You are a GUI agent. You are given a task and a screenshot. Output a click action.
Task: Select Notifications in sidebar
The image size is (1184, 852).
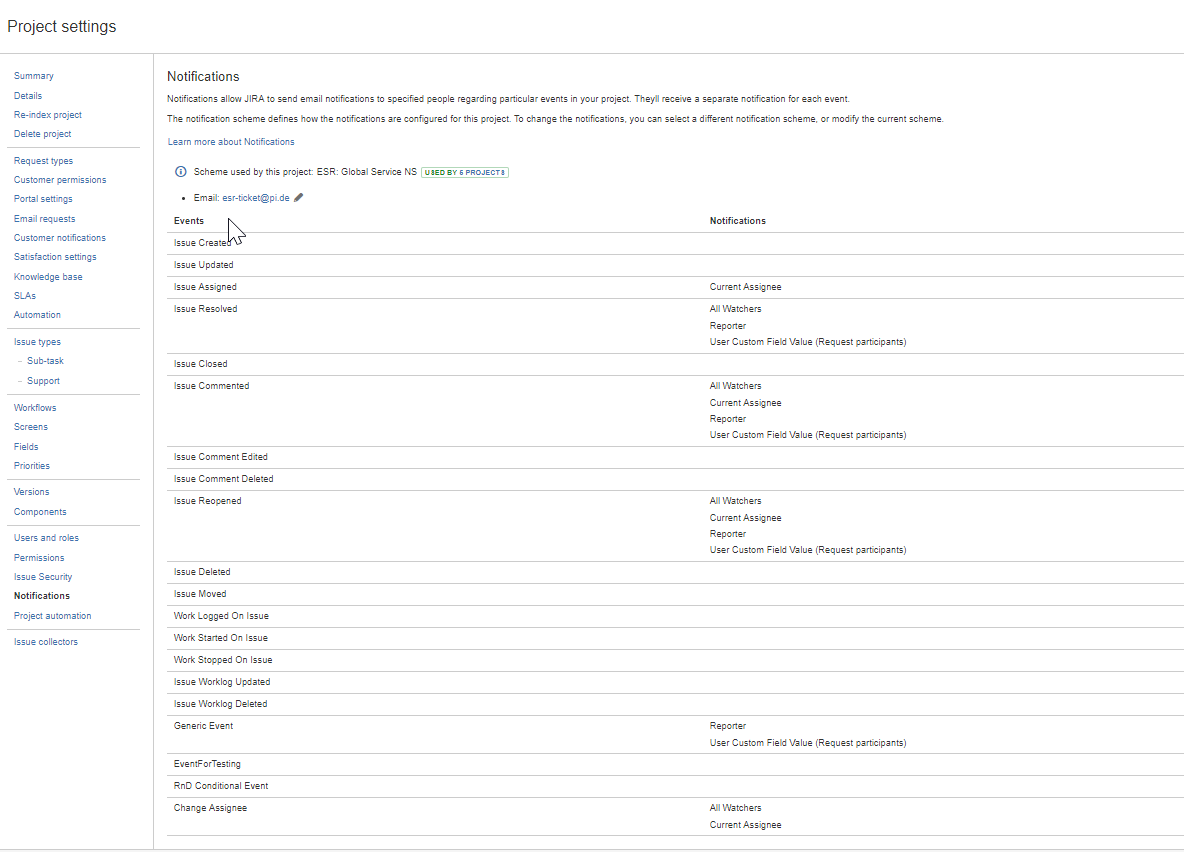click(x=42, y=596)
